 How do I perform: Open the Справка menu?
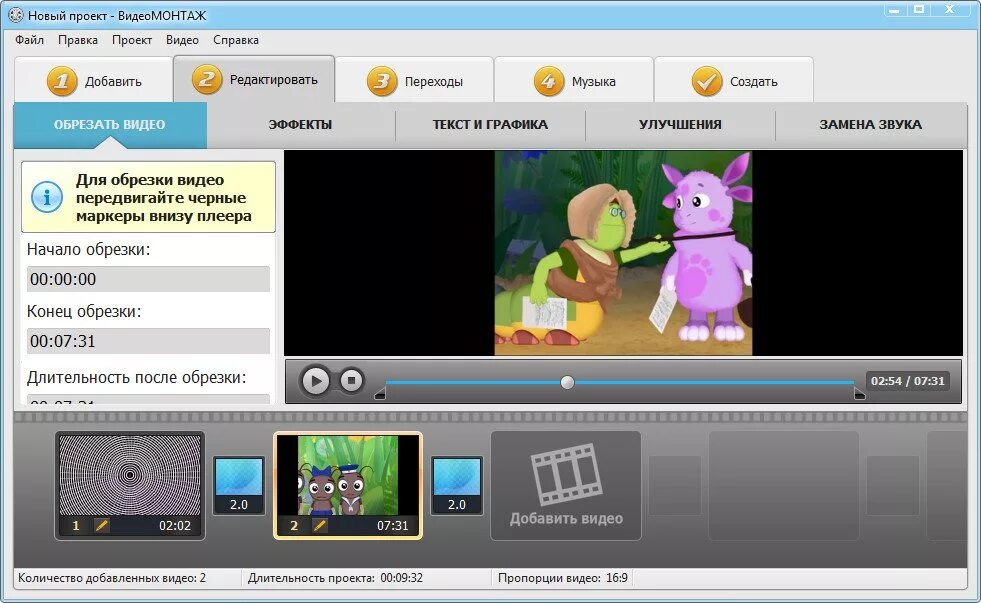236,40
